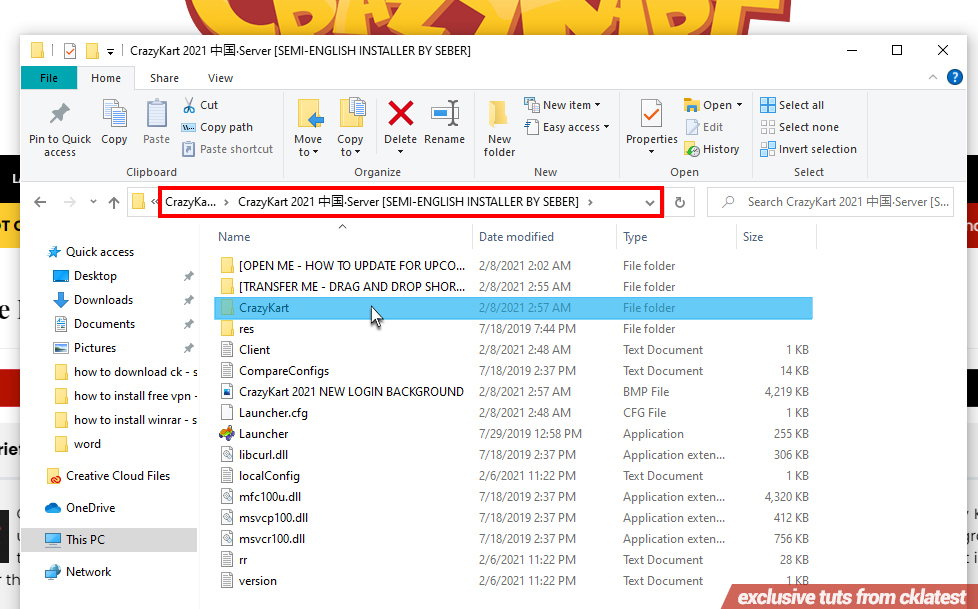Click the search CrazyKart 2021 box

click(x=830, y=202)
